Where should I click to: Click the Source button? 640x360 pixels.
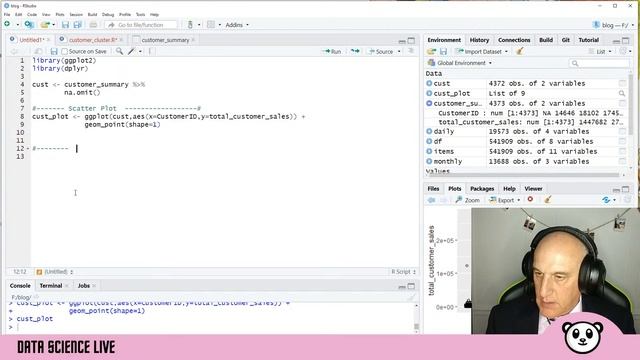tap(380, 51)
